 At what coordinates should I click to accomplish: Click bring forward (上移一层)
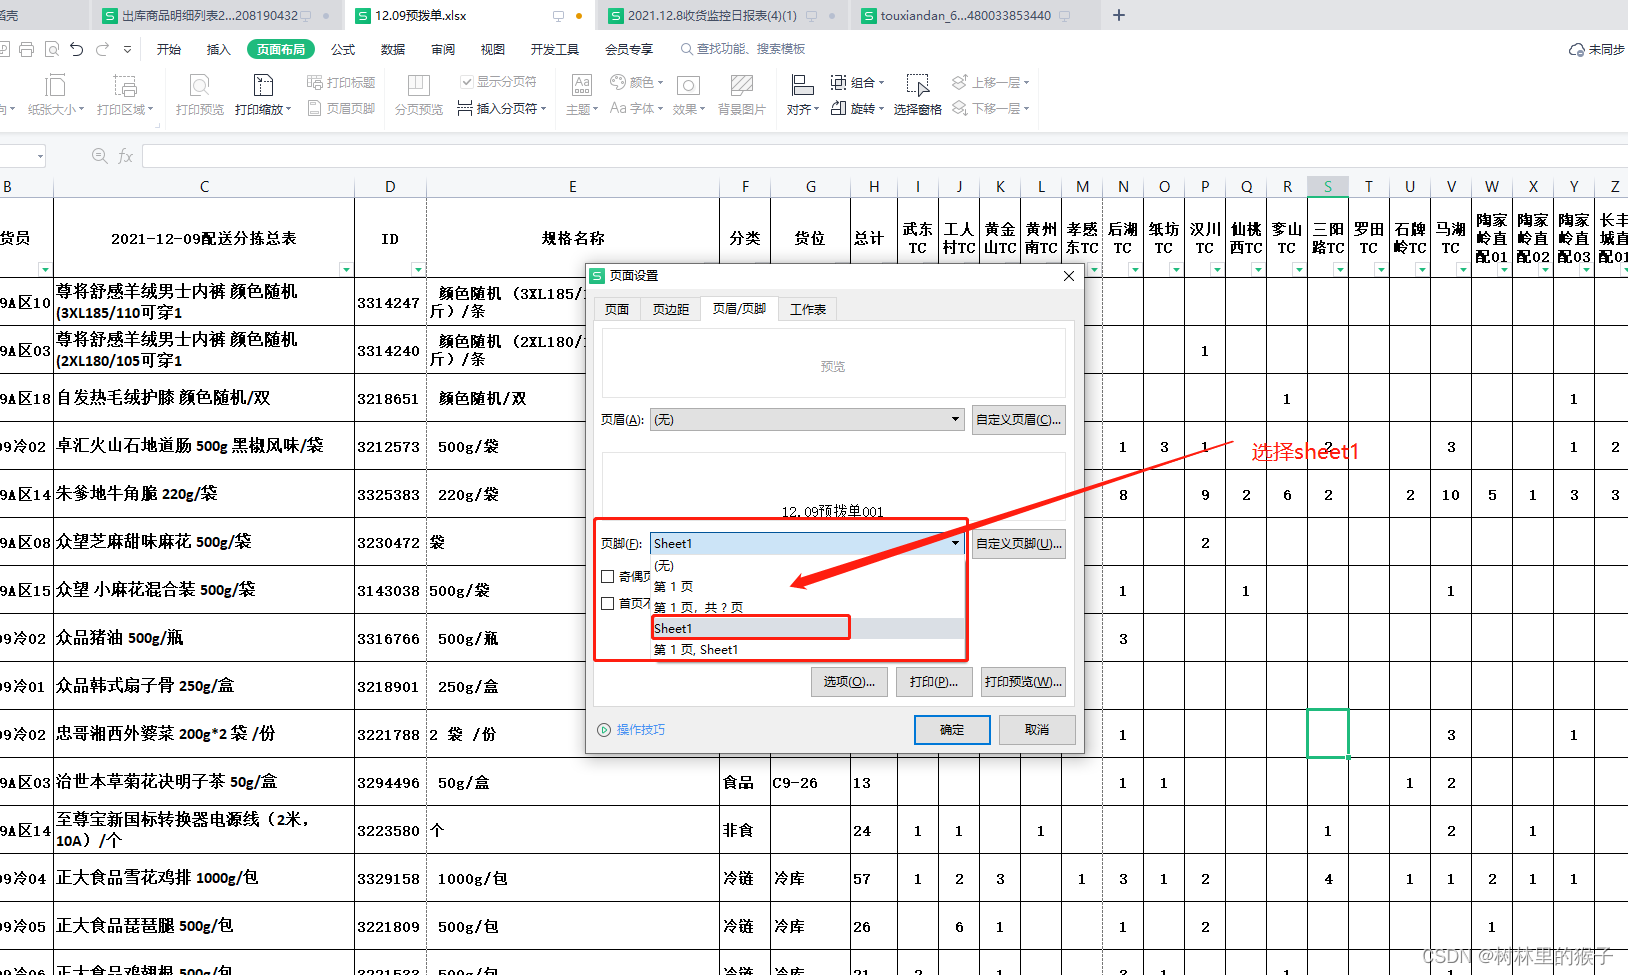(990, 82)
